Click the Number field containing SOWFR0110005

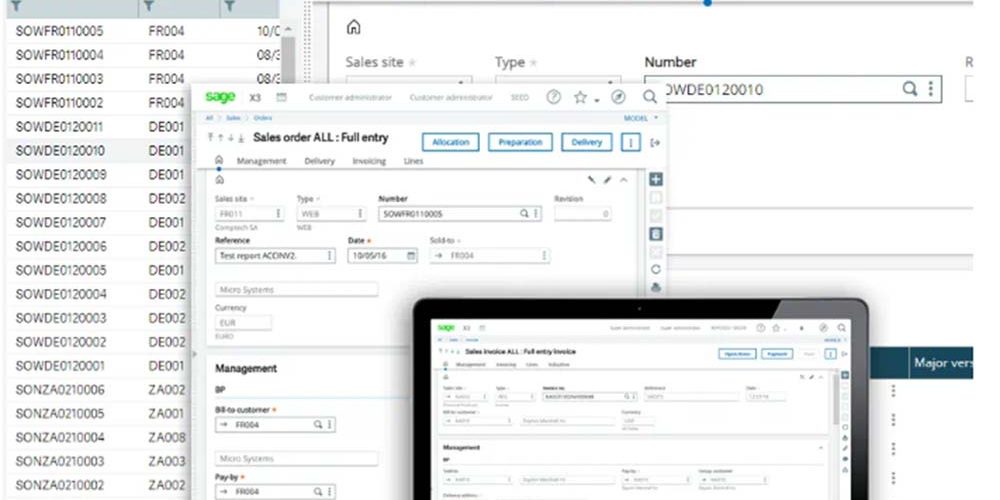pyautogui.click(x=460, y=214)
